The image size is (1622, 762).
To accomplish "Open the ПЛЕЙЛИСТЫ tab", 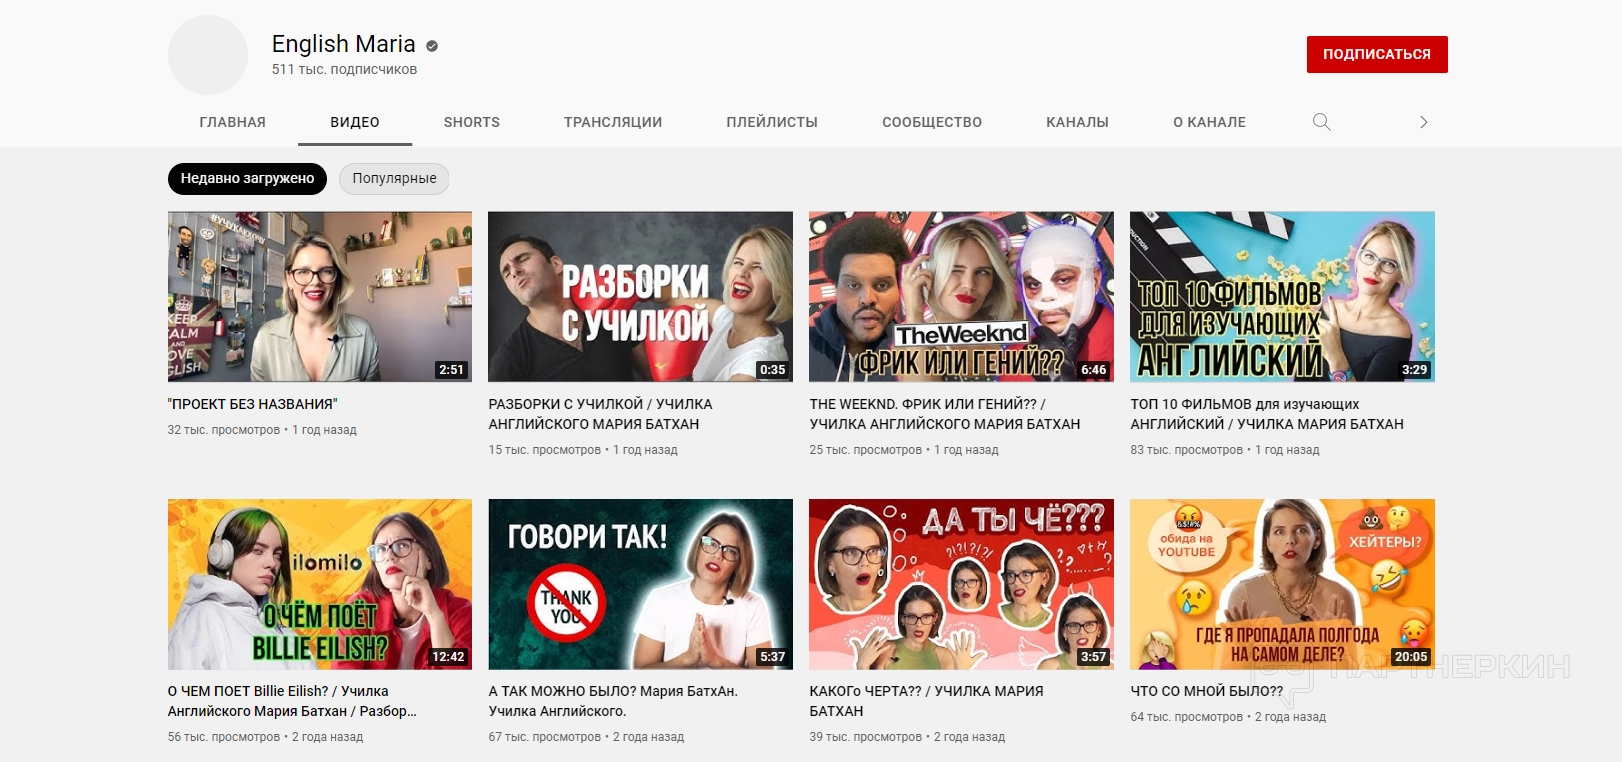I will coord(771,122).
